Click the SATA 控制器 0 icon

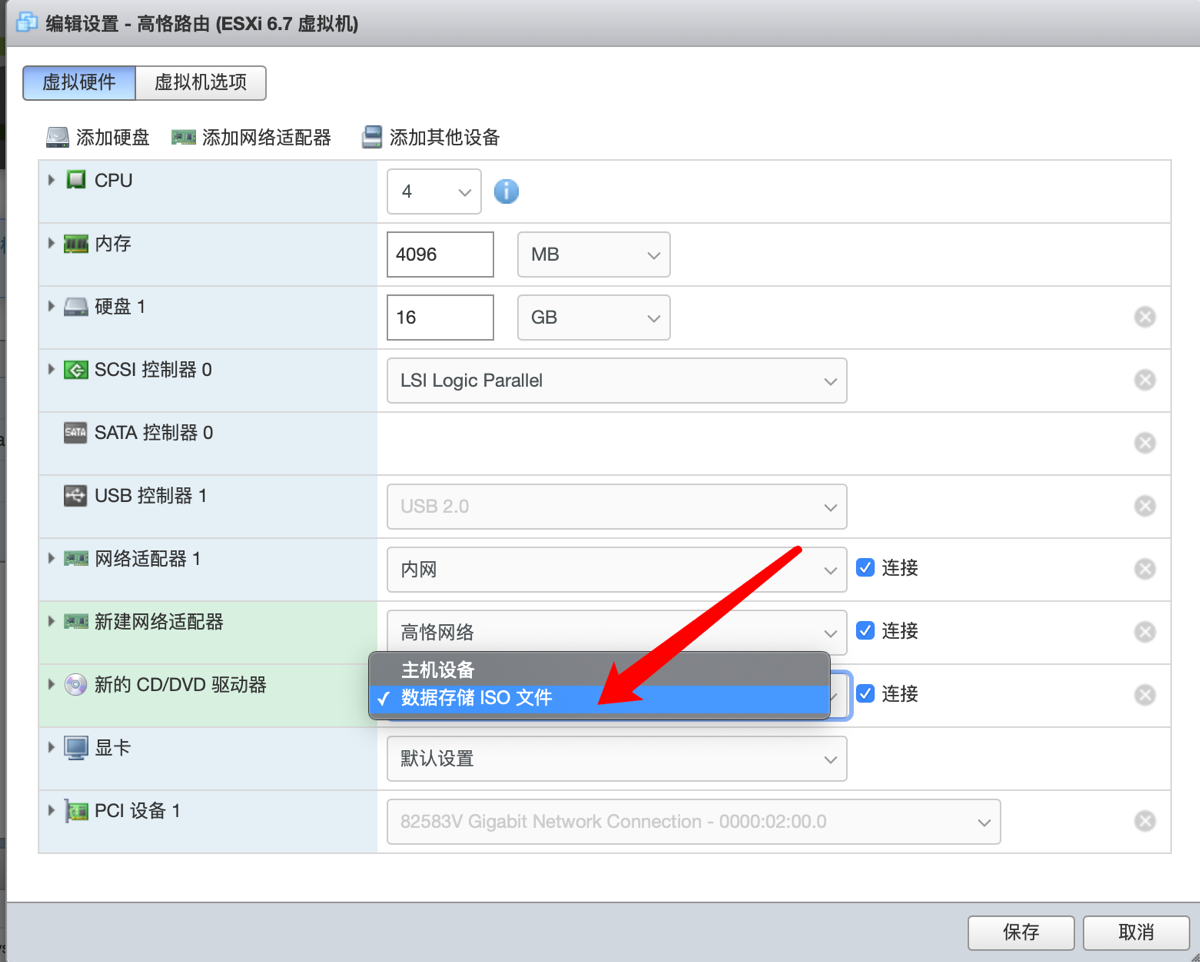coord(76,433)
